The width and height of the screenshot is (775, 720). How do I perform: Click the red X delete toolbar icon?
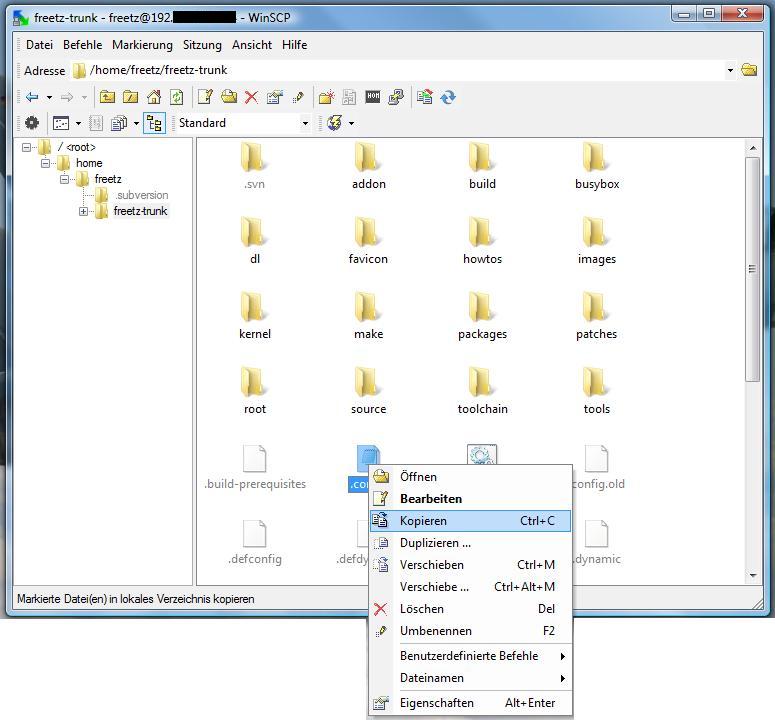tap(251, 97)
